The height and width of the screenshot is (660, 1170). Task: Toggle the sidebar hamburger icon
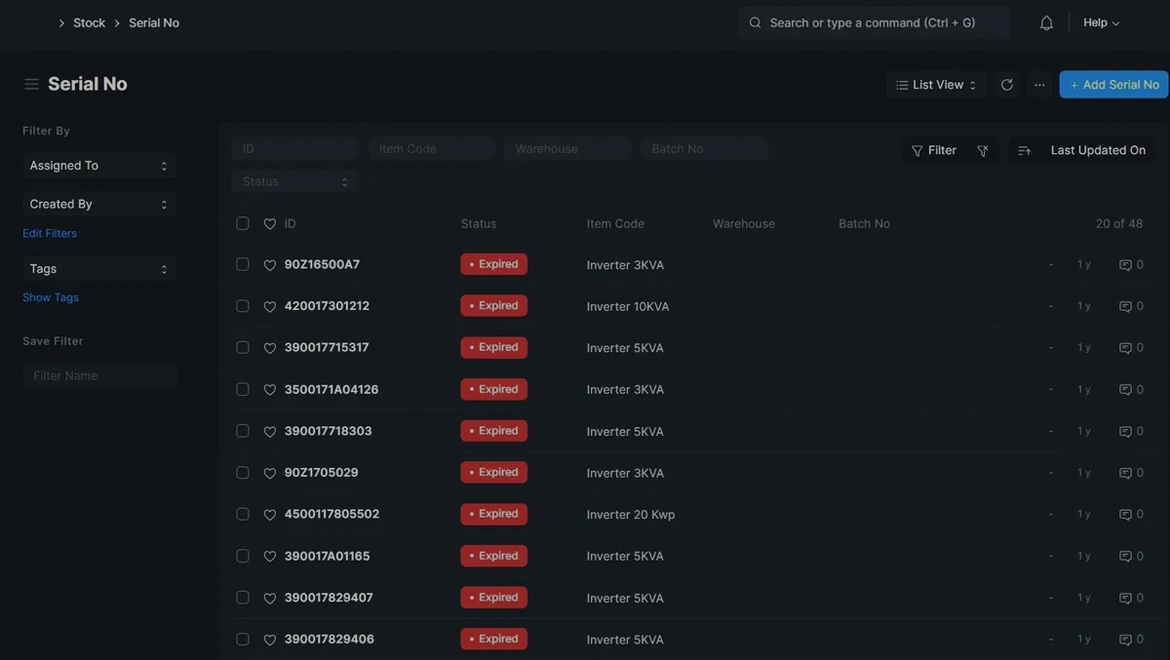point(32,84)
